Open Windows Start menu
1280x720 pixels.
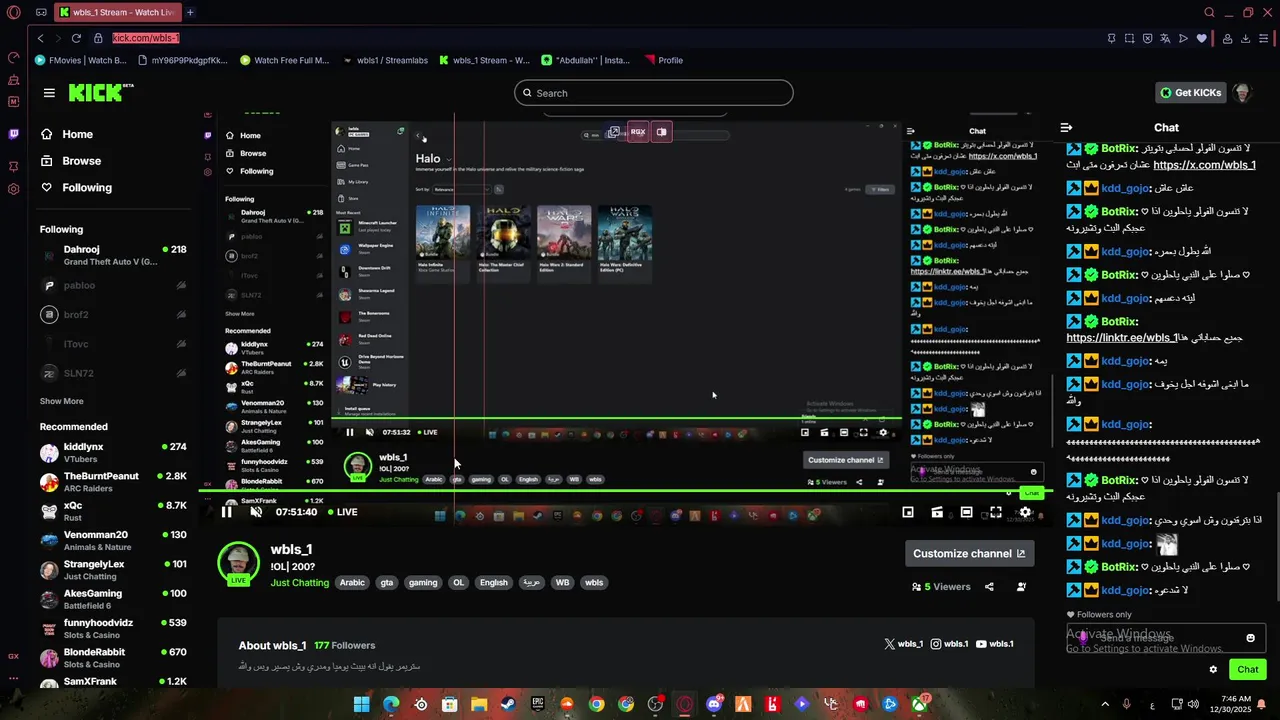[x=361, y=704]
